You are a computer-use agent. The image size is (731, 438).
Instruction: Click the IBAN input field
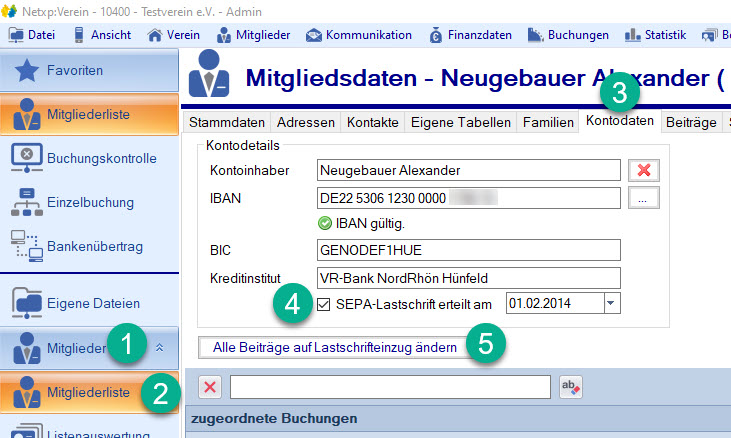tap(469, 198)
